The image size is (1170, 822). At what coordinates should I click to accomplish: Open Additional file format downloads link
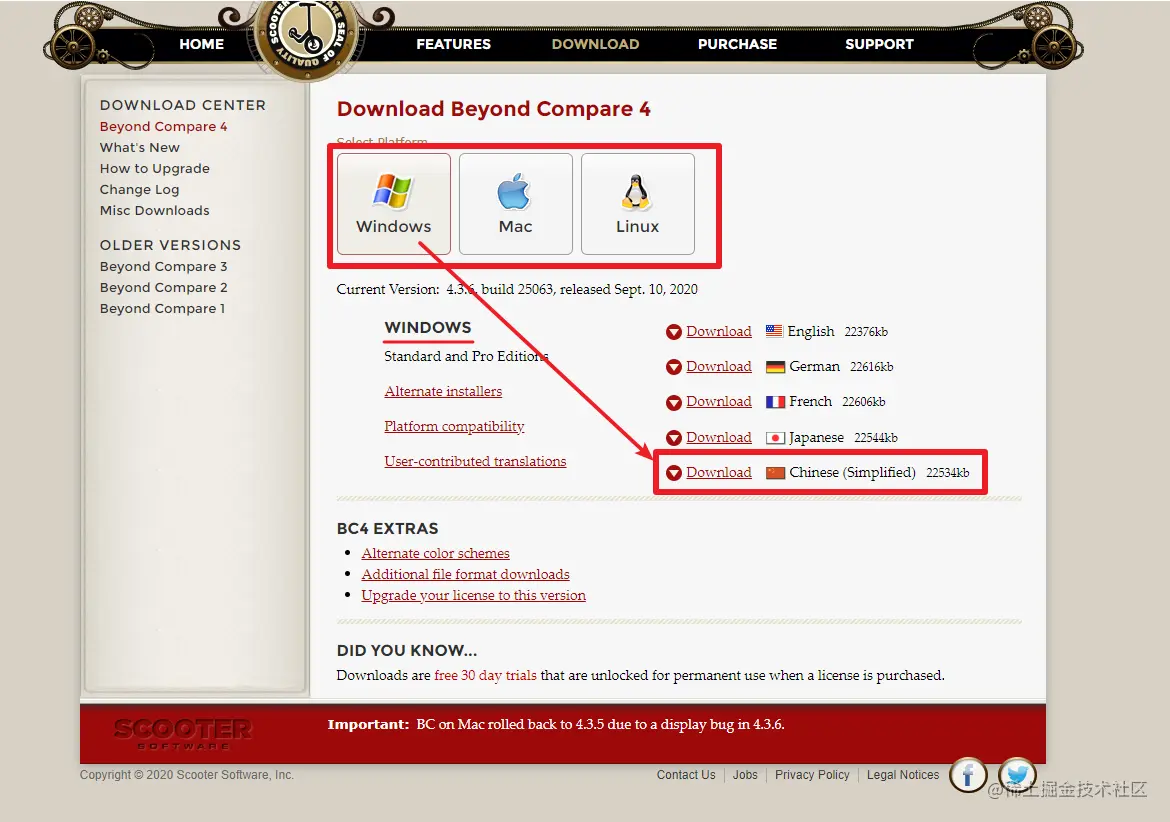pyautogui.click(x=466, y=574)
